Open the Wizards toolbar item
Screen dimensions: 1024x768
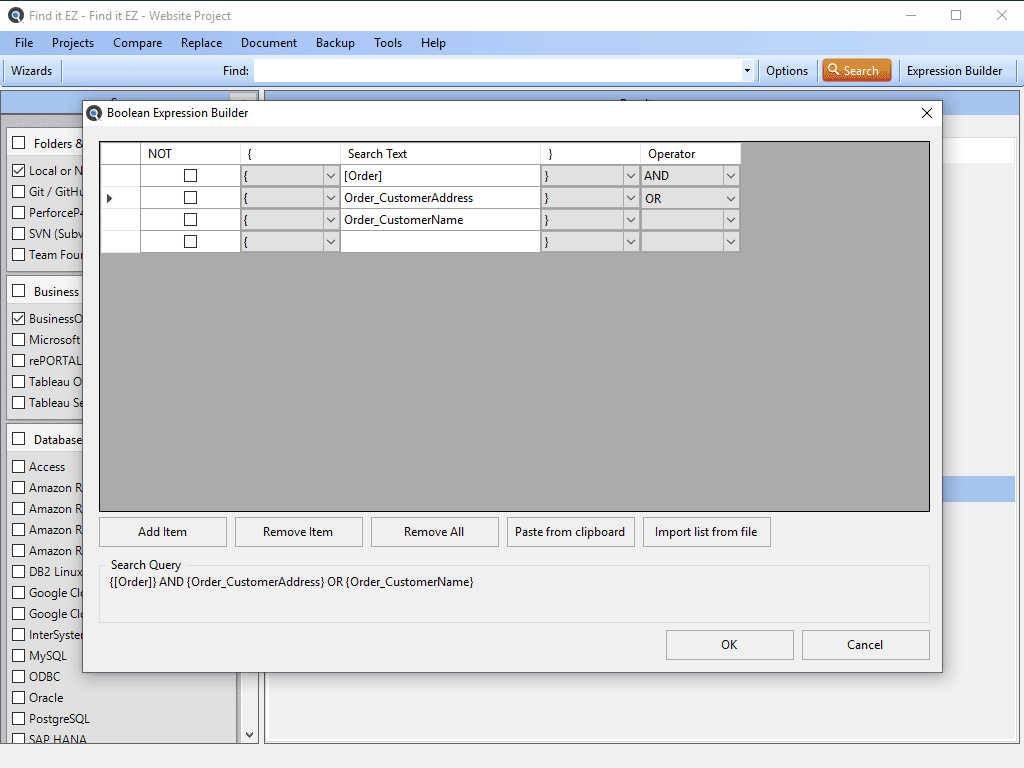pyautogui.click(x=32, y=71)
